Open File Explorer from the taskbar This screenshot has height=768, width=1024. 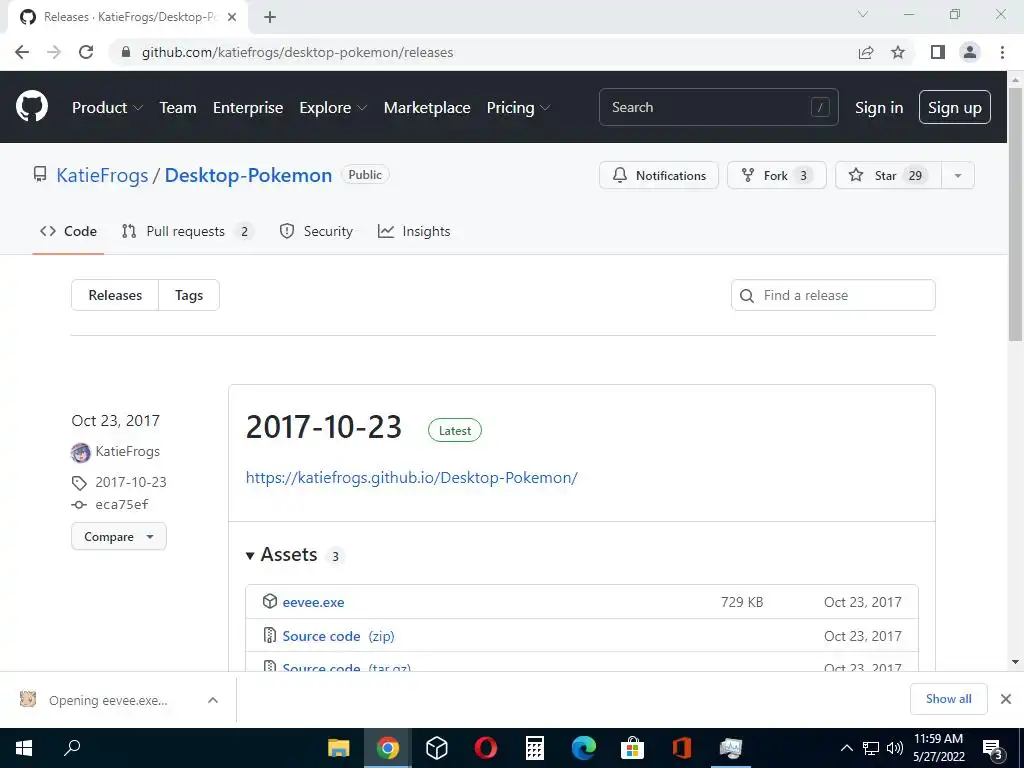pos(339,748)
